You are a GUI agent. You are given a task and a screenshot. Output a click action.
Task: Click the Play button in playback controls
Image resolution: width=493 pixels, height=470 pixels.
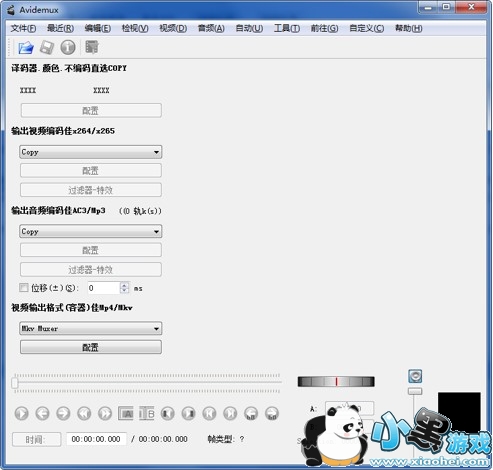click(x=22, y=414)
